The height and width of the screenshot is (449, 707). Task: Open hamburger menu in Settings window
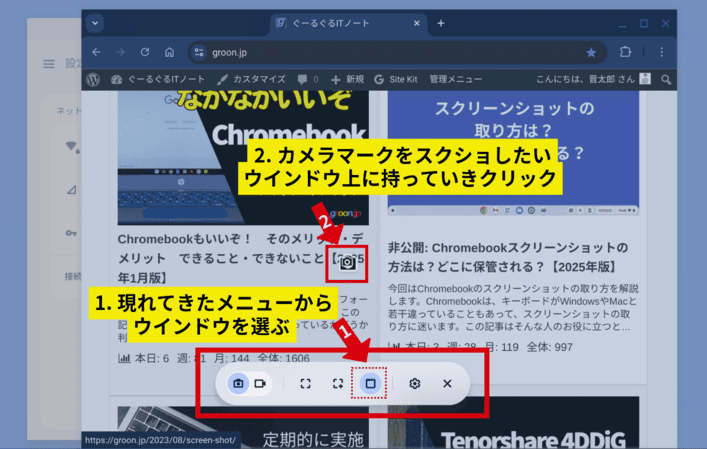tap(49, 64)
